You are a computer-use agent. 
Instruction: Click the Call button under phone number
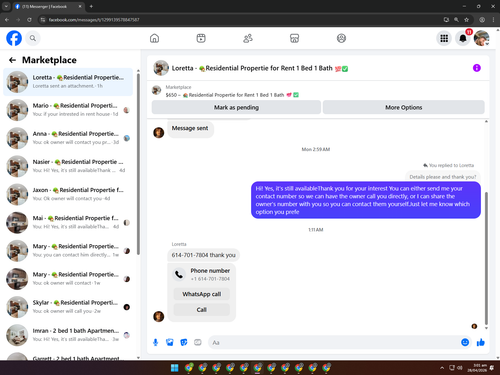click(x=202, y=310)
